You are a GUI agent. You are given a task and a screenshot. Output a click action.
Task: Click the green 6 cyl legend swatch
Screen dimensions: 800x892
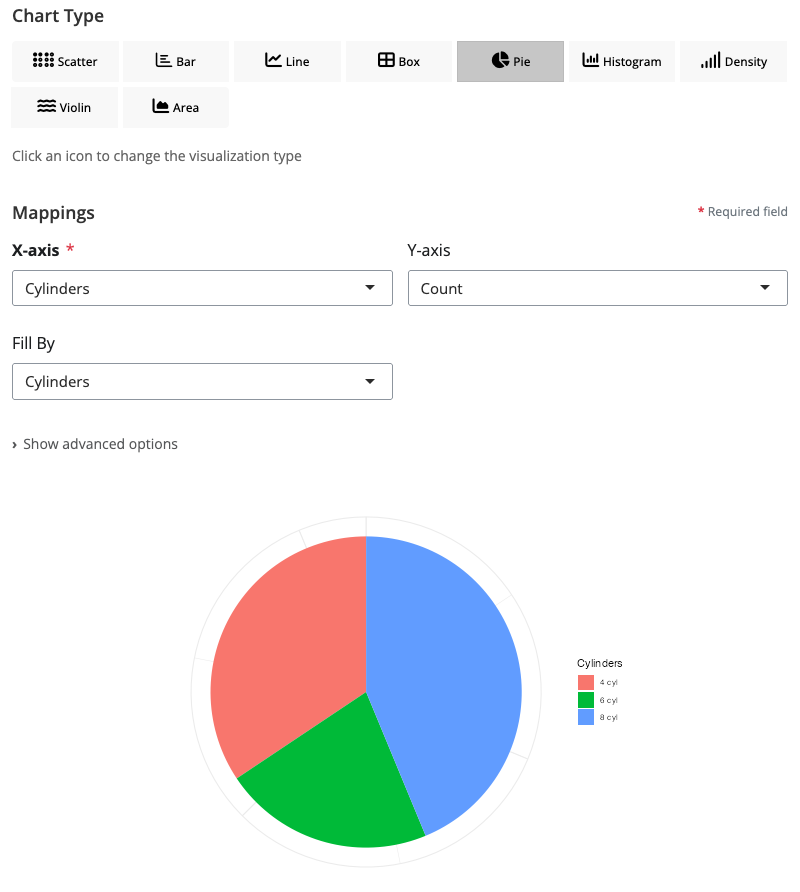(586, 700)
